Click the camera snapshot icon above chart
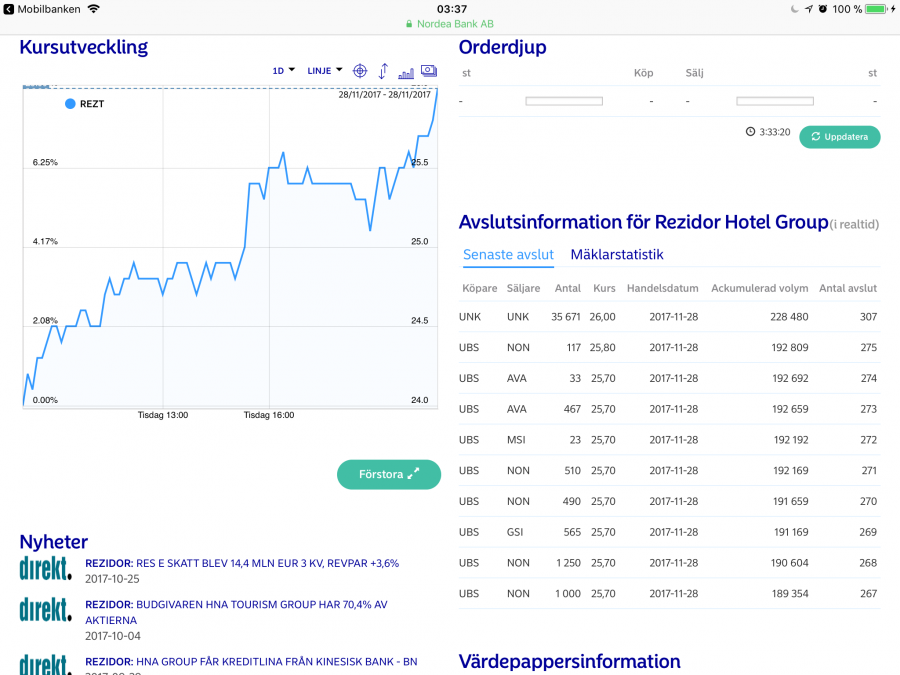900x675 pixels. pos(429,71)
